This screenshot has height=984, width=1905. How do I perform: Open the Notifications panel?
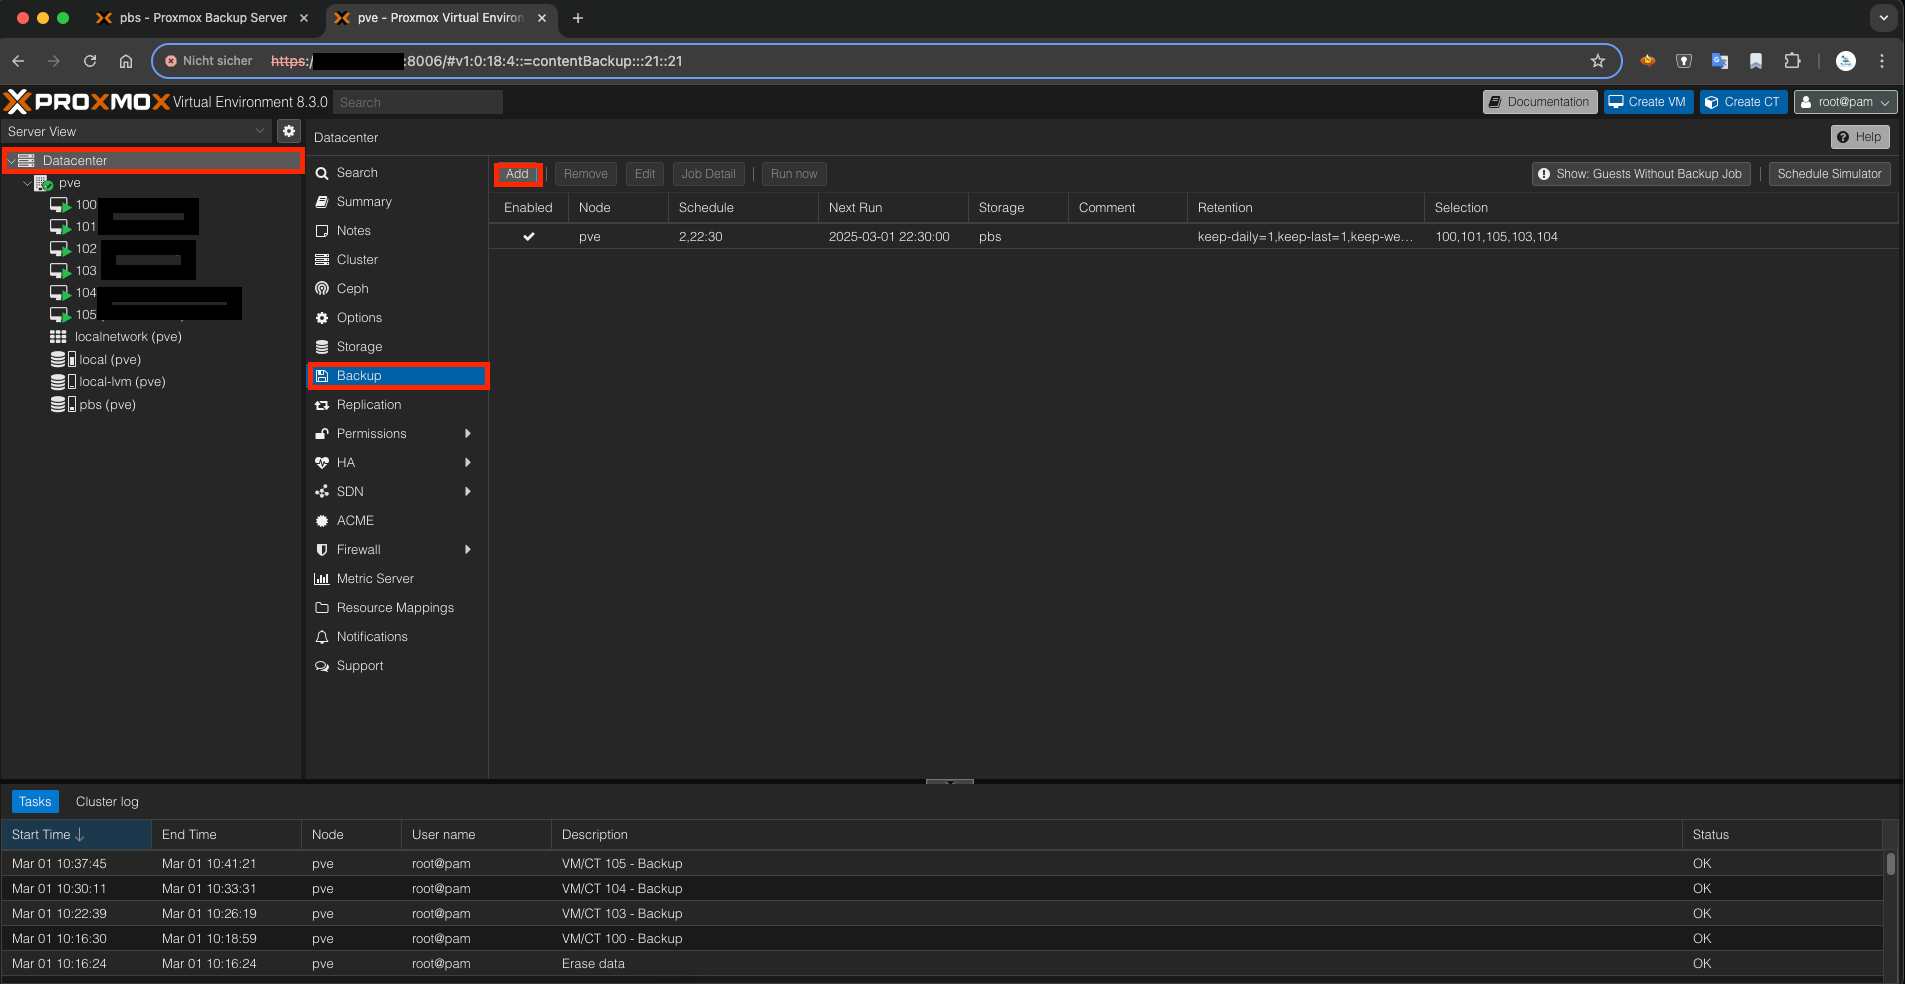click(x=372, y=636)
